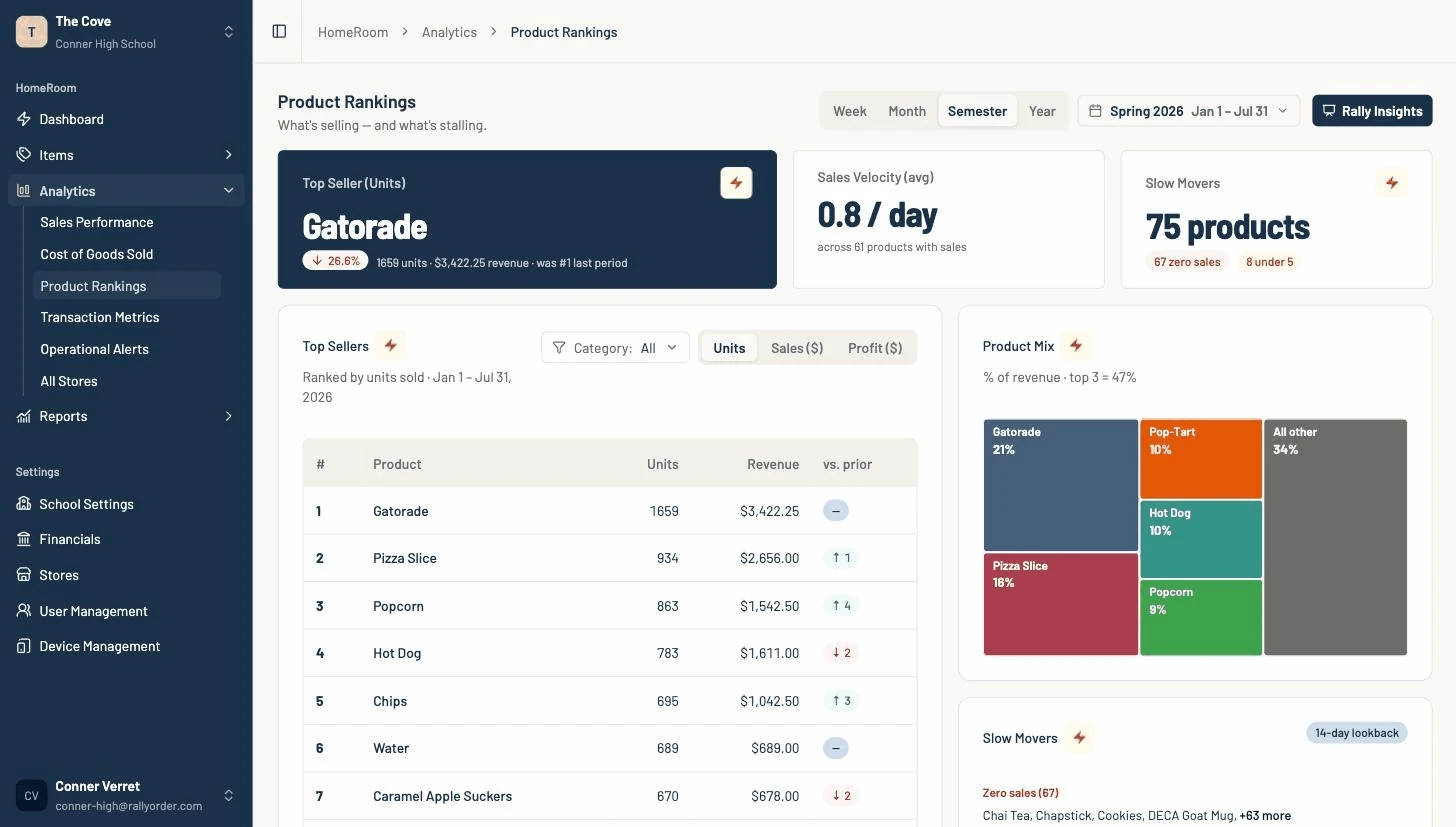Screen dimensions: 1456x827
Task: Click the Hot Dog teal treemap tile
Action: pos(1201,539)
